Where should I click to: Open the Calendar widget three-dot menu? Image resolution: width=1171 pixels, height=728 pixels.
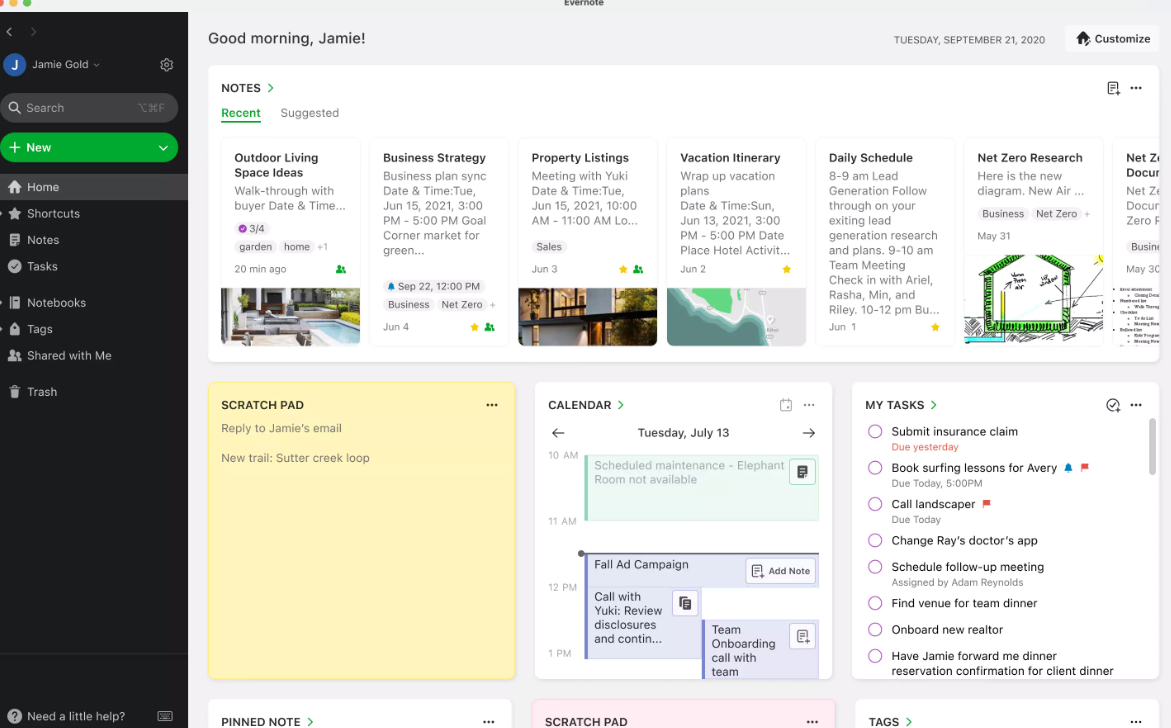pos(809,405)
